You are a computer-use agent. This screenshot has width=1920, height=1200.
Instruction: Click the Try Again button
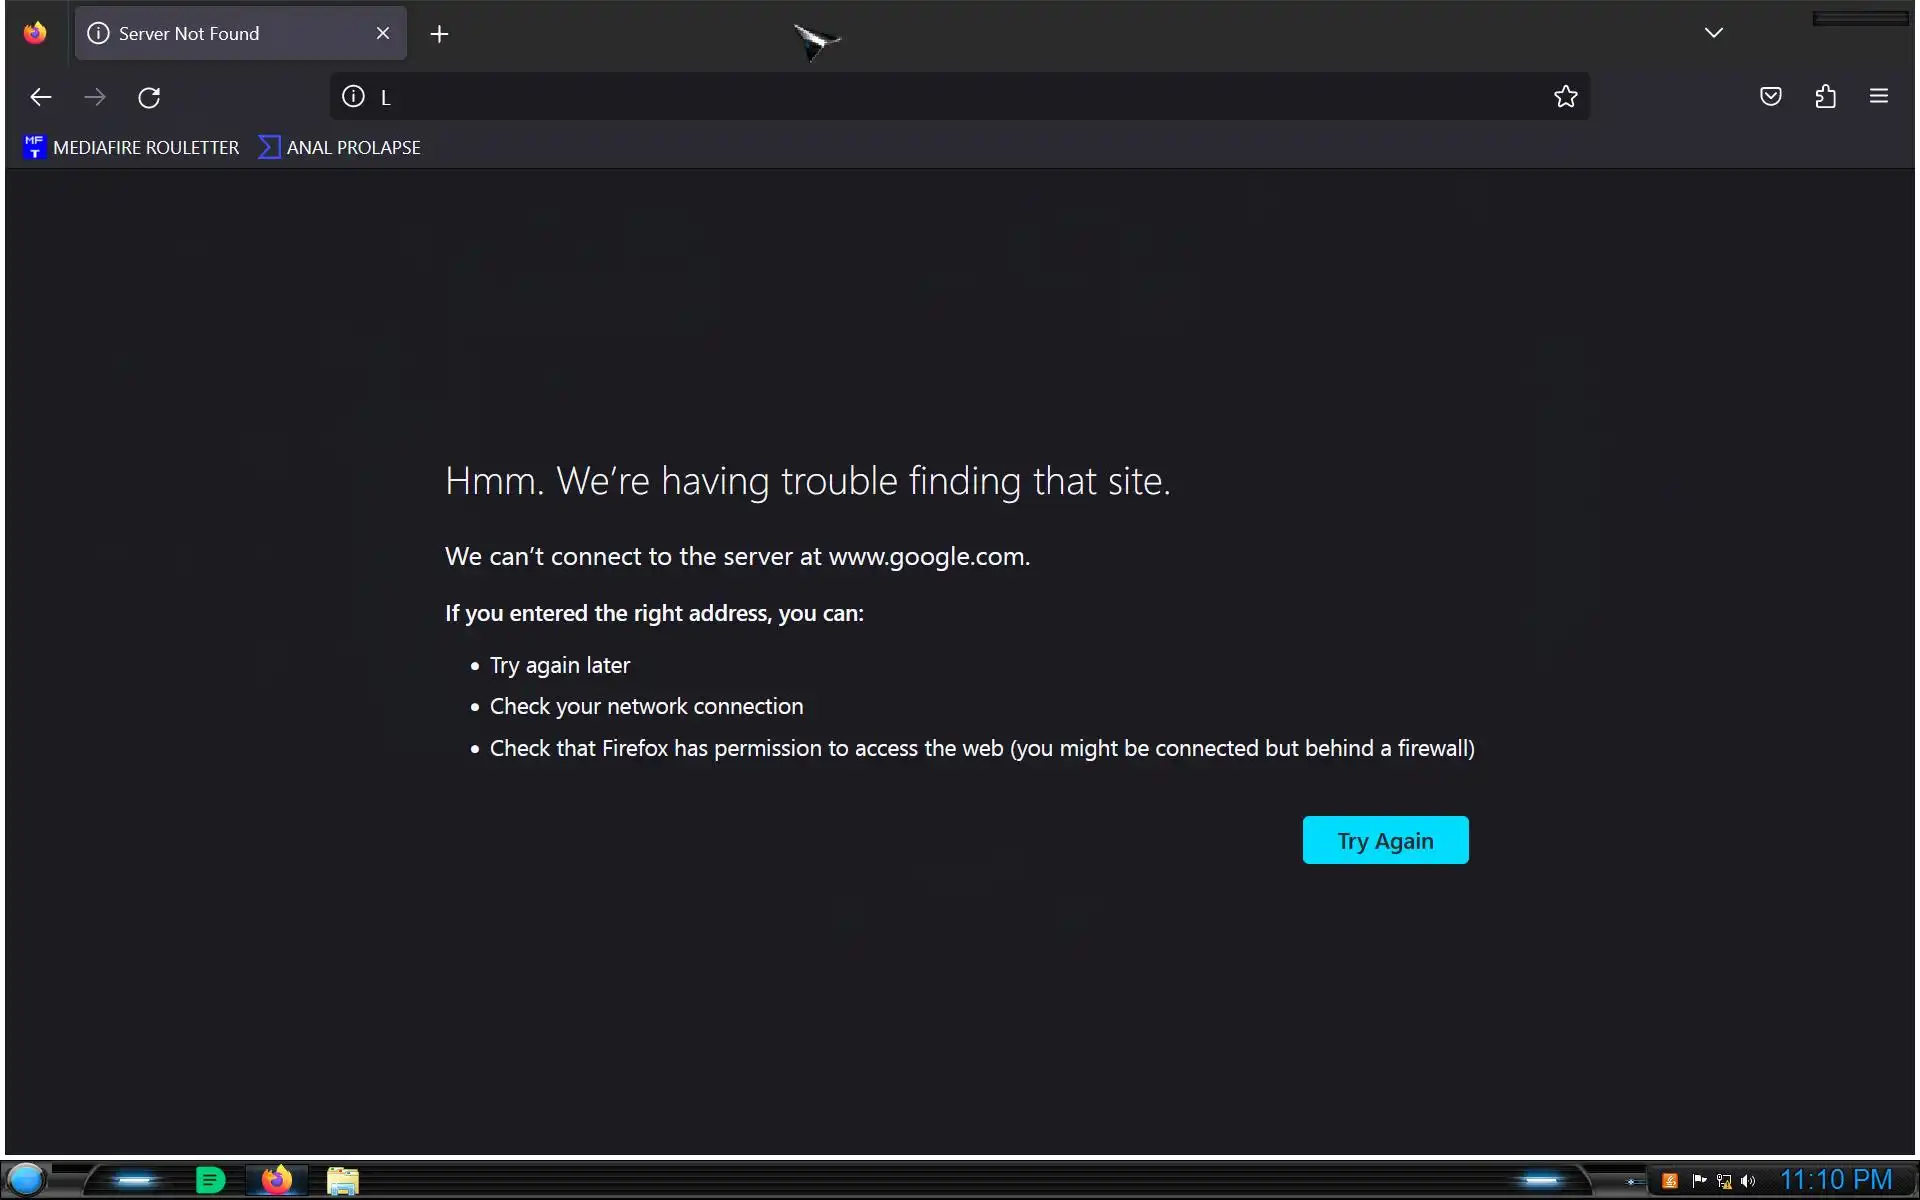[x=1385, y=840]
